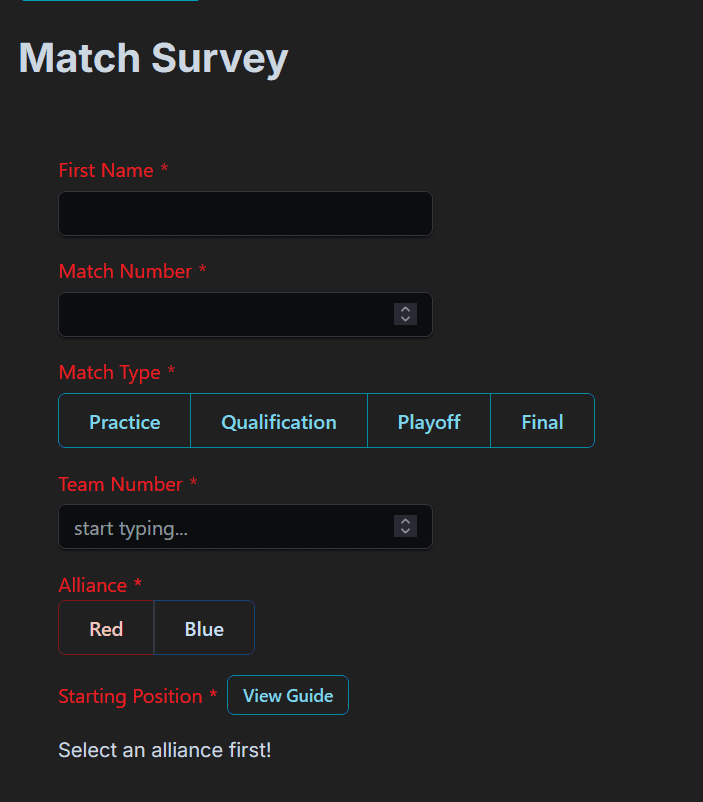Select Practice as the match type

[124, 420]
